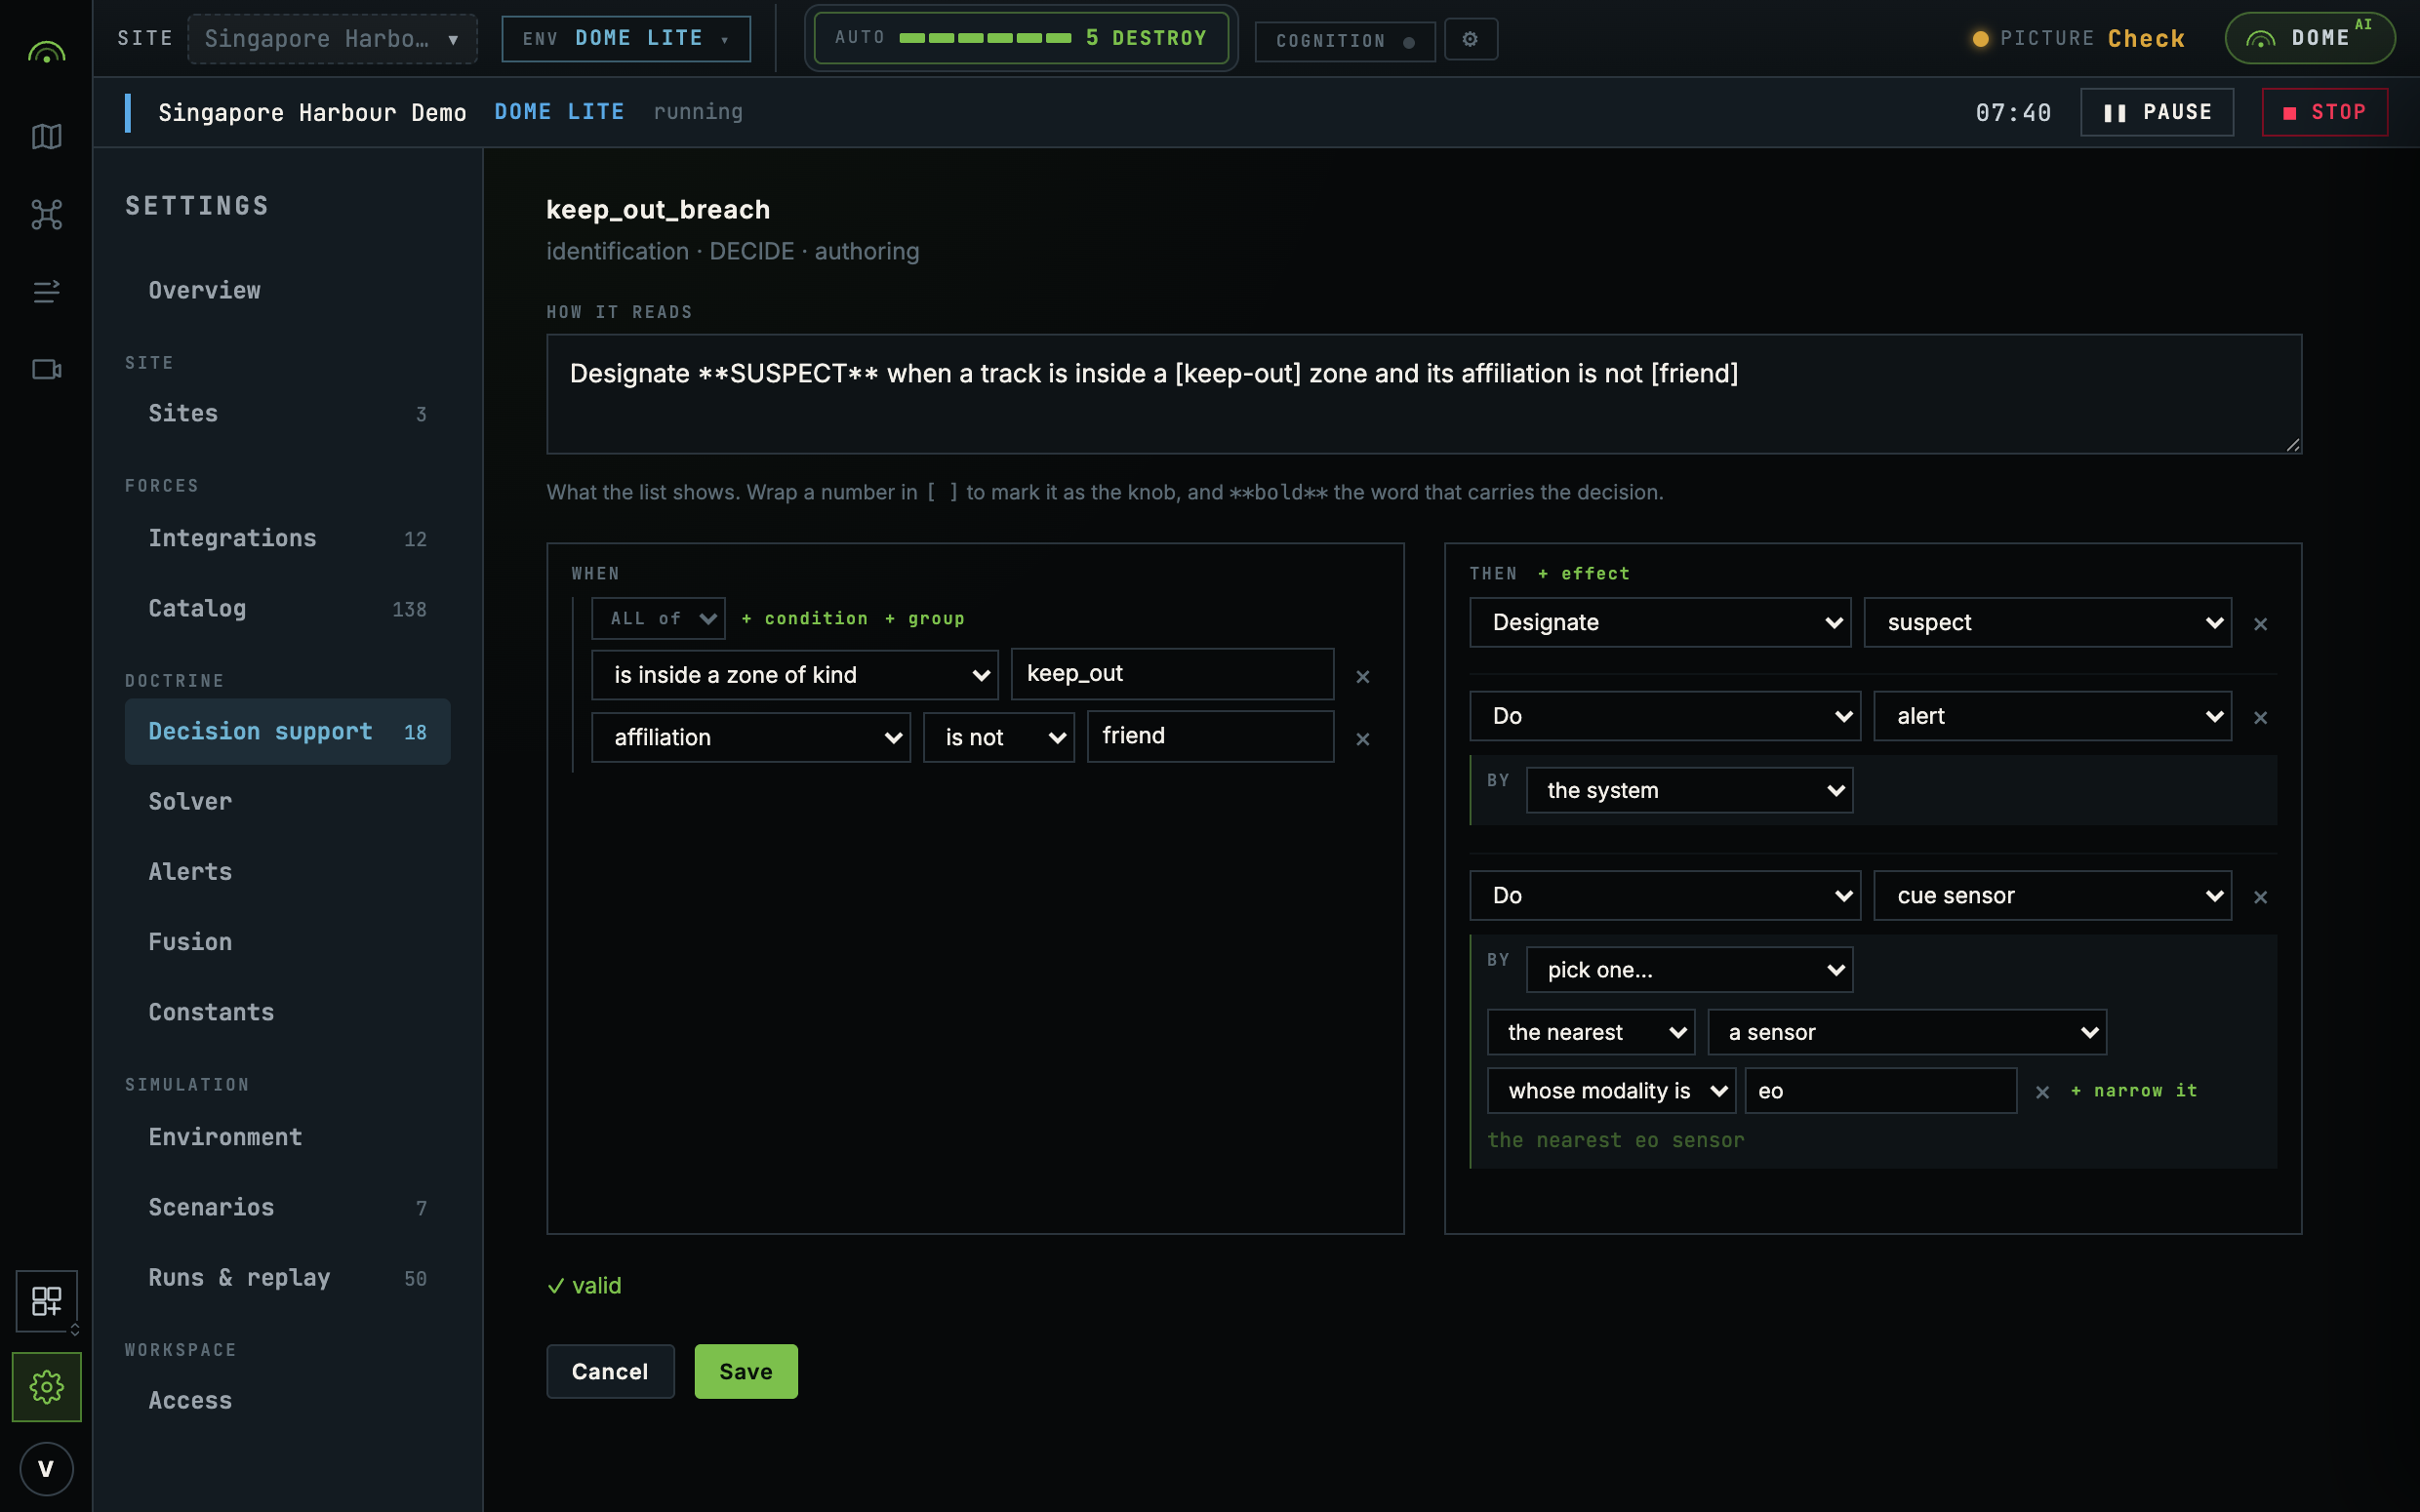Open the Integrations settings page
The image size is (2420, 1512).
pos(287,539)
